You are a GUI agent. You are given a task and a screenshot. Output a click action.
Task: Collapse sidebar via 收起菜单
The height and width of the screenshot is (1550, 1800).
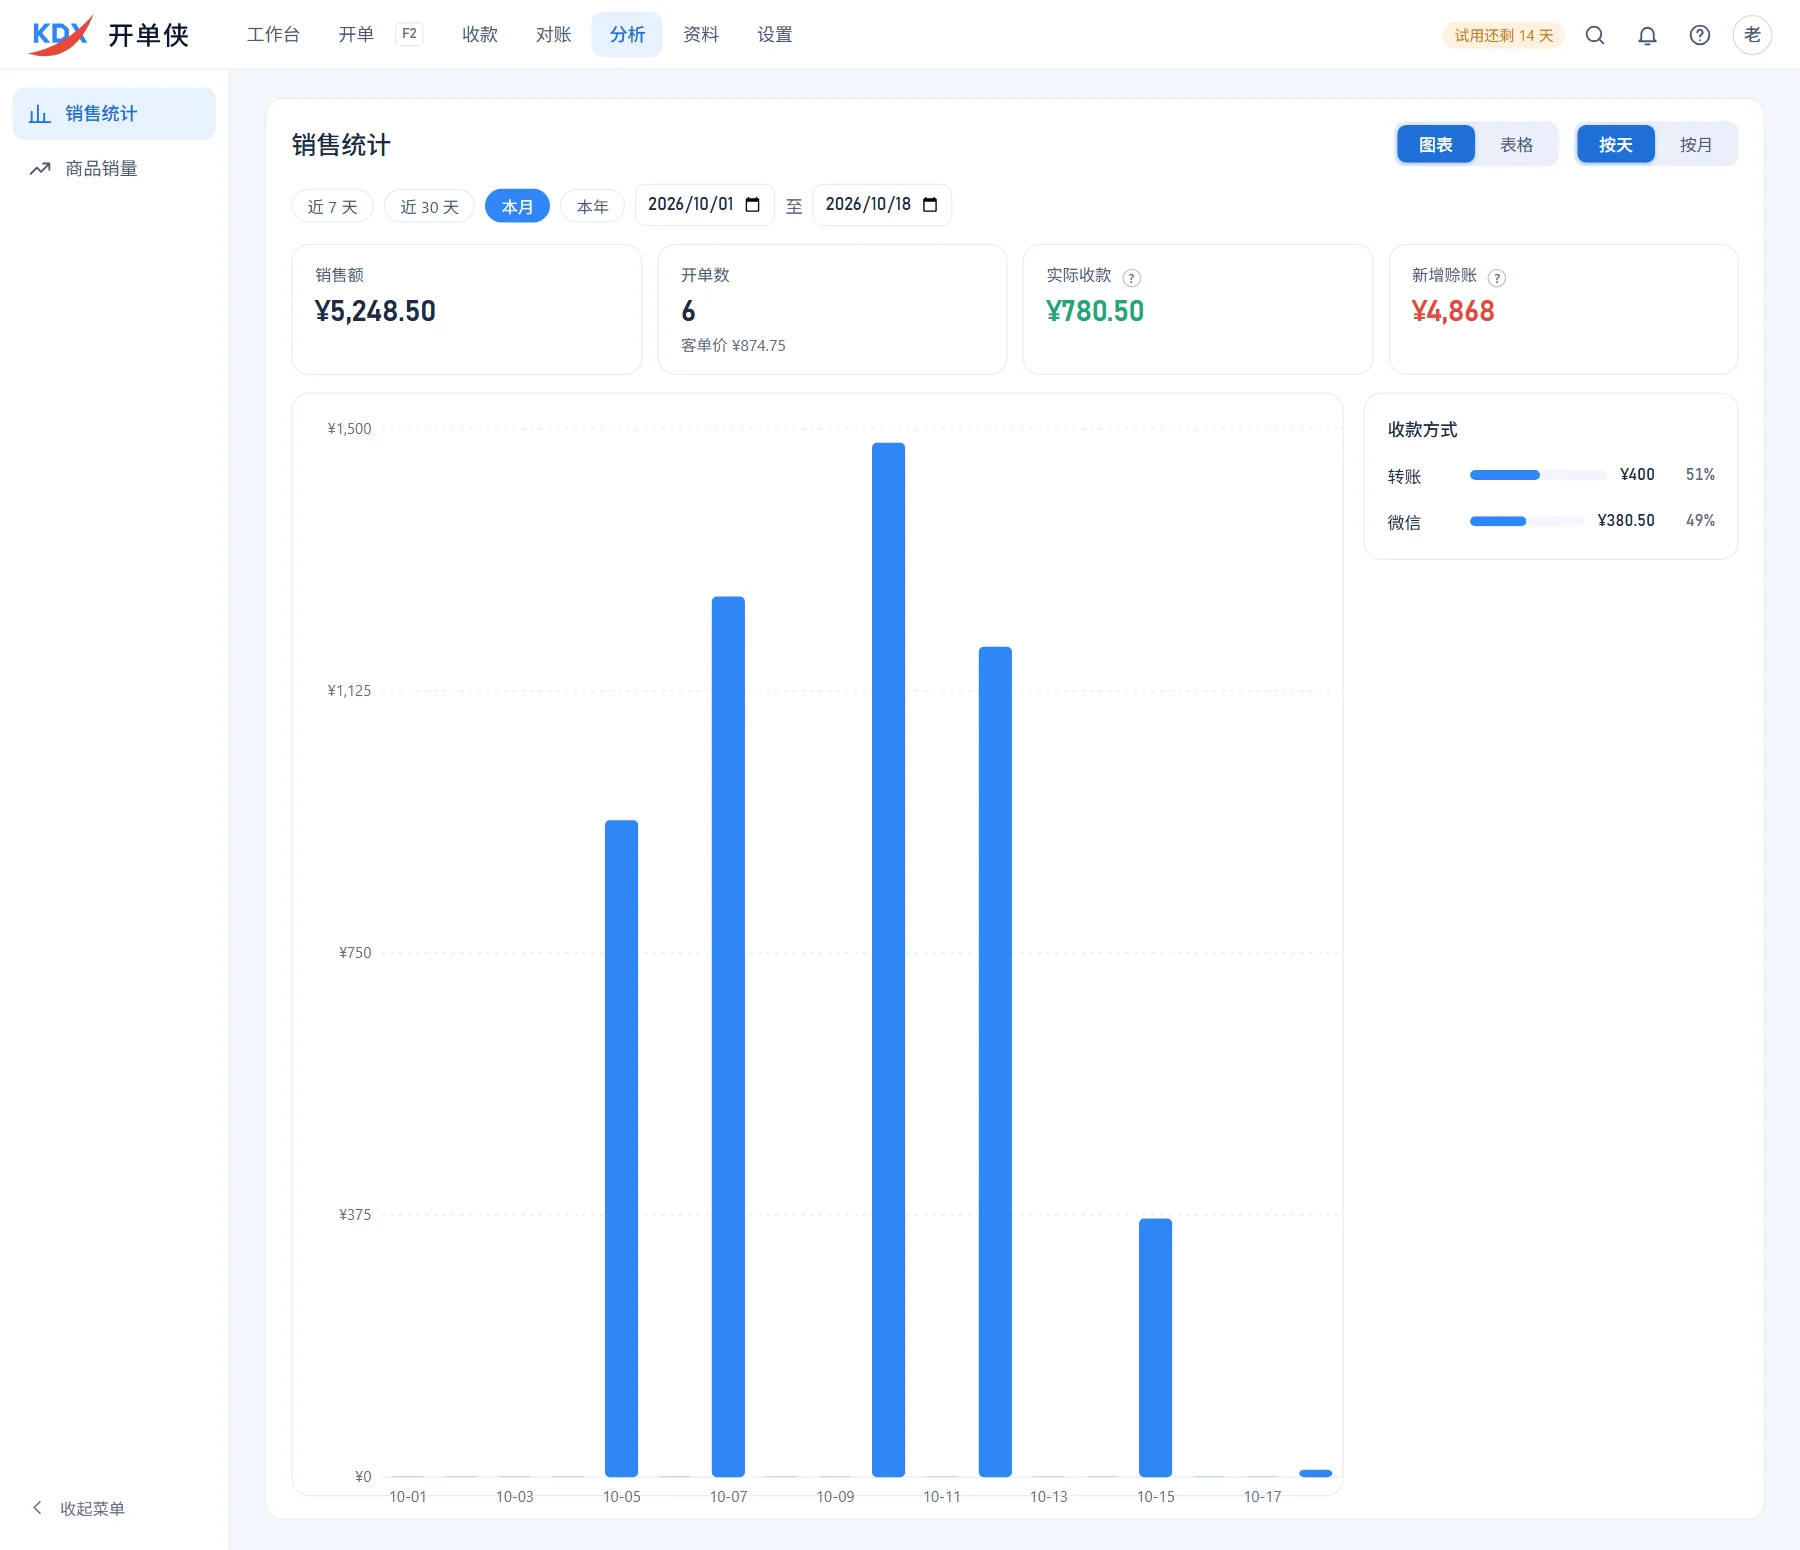[x=79, y=1508]
